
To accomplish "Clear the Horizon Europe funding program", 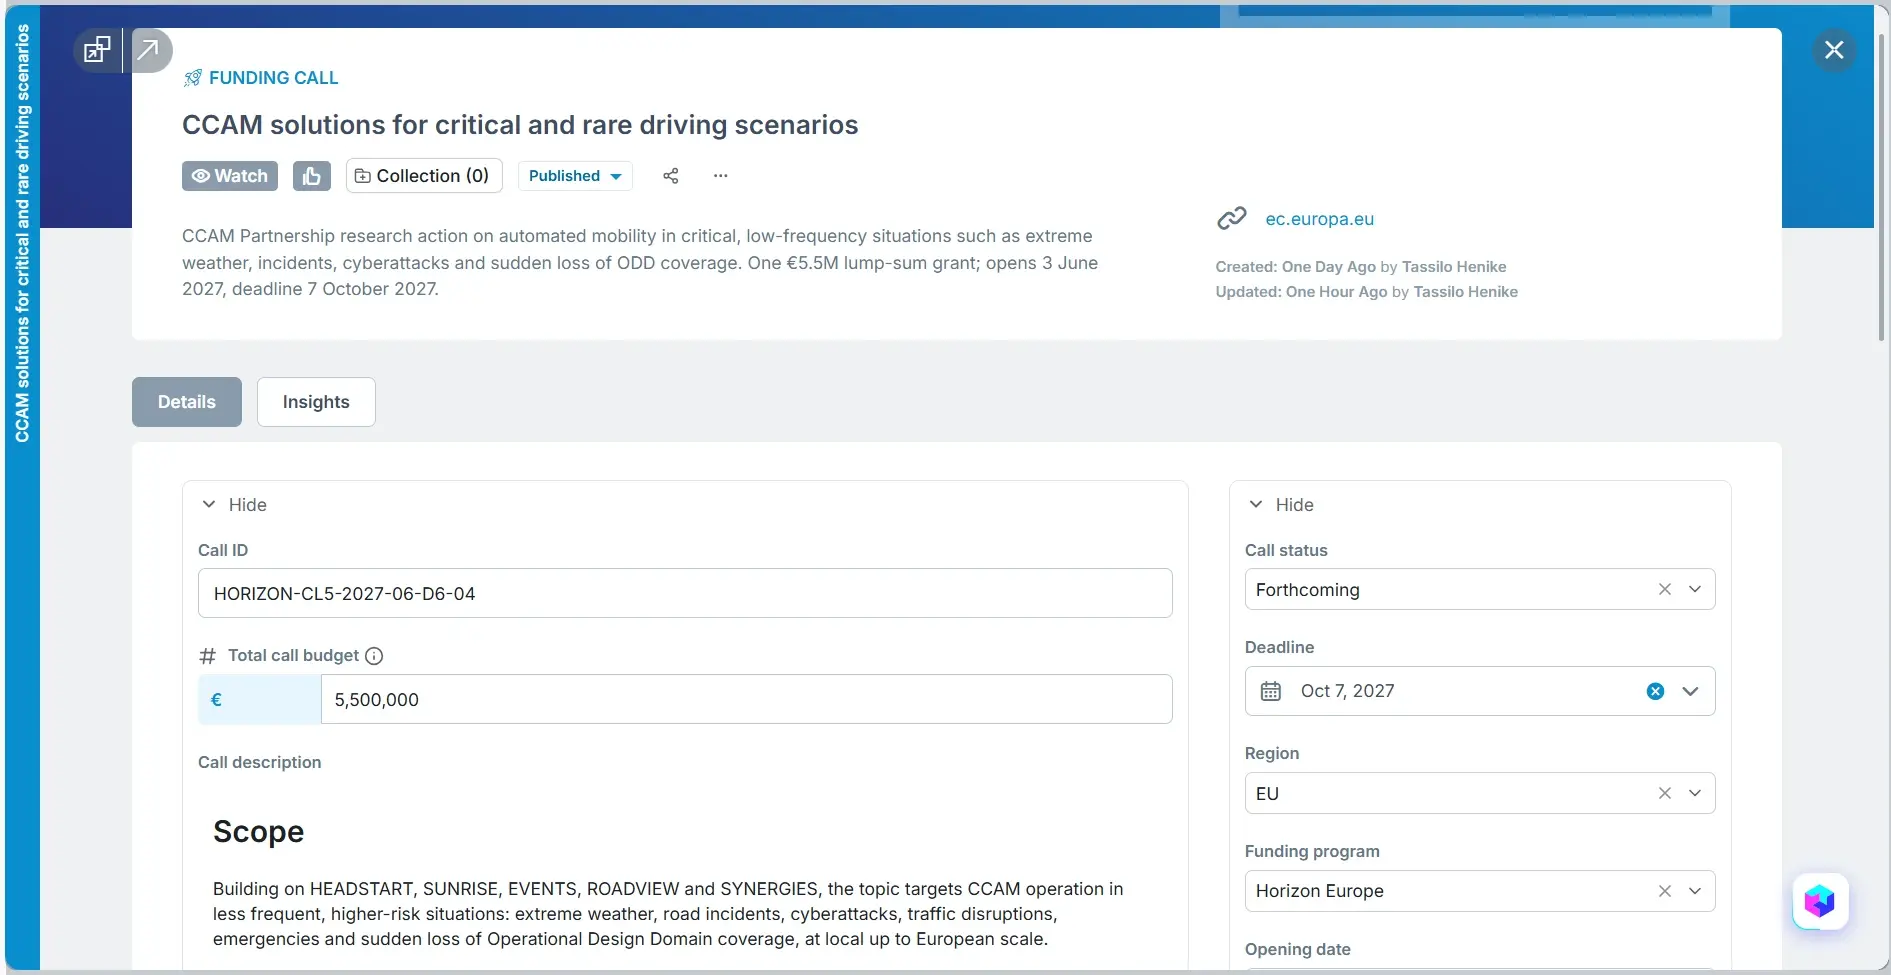I will click(1665, 891).
